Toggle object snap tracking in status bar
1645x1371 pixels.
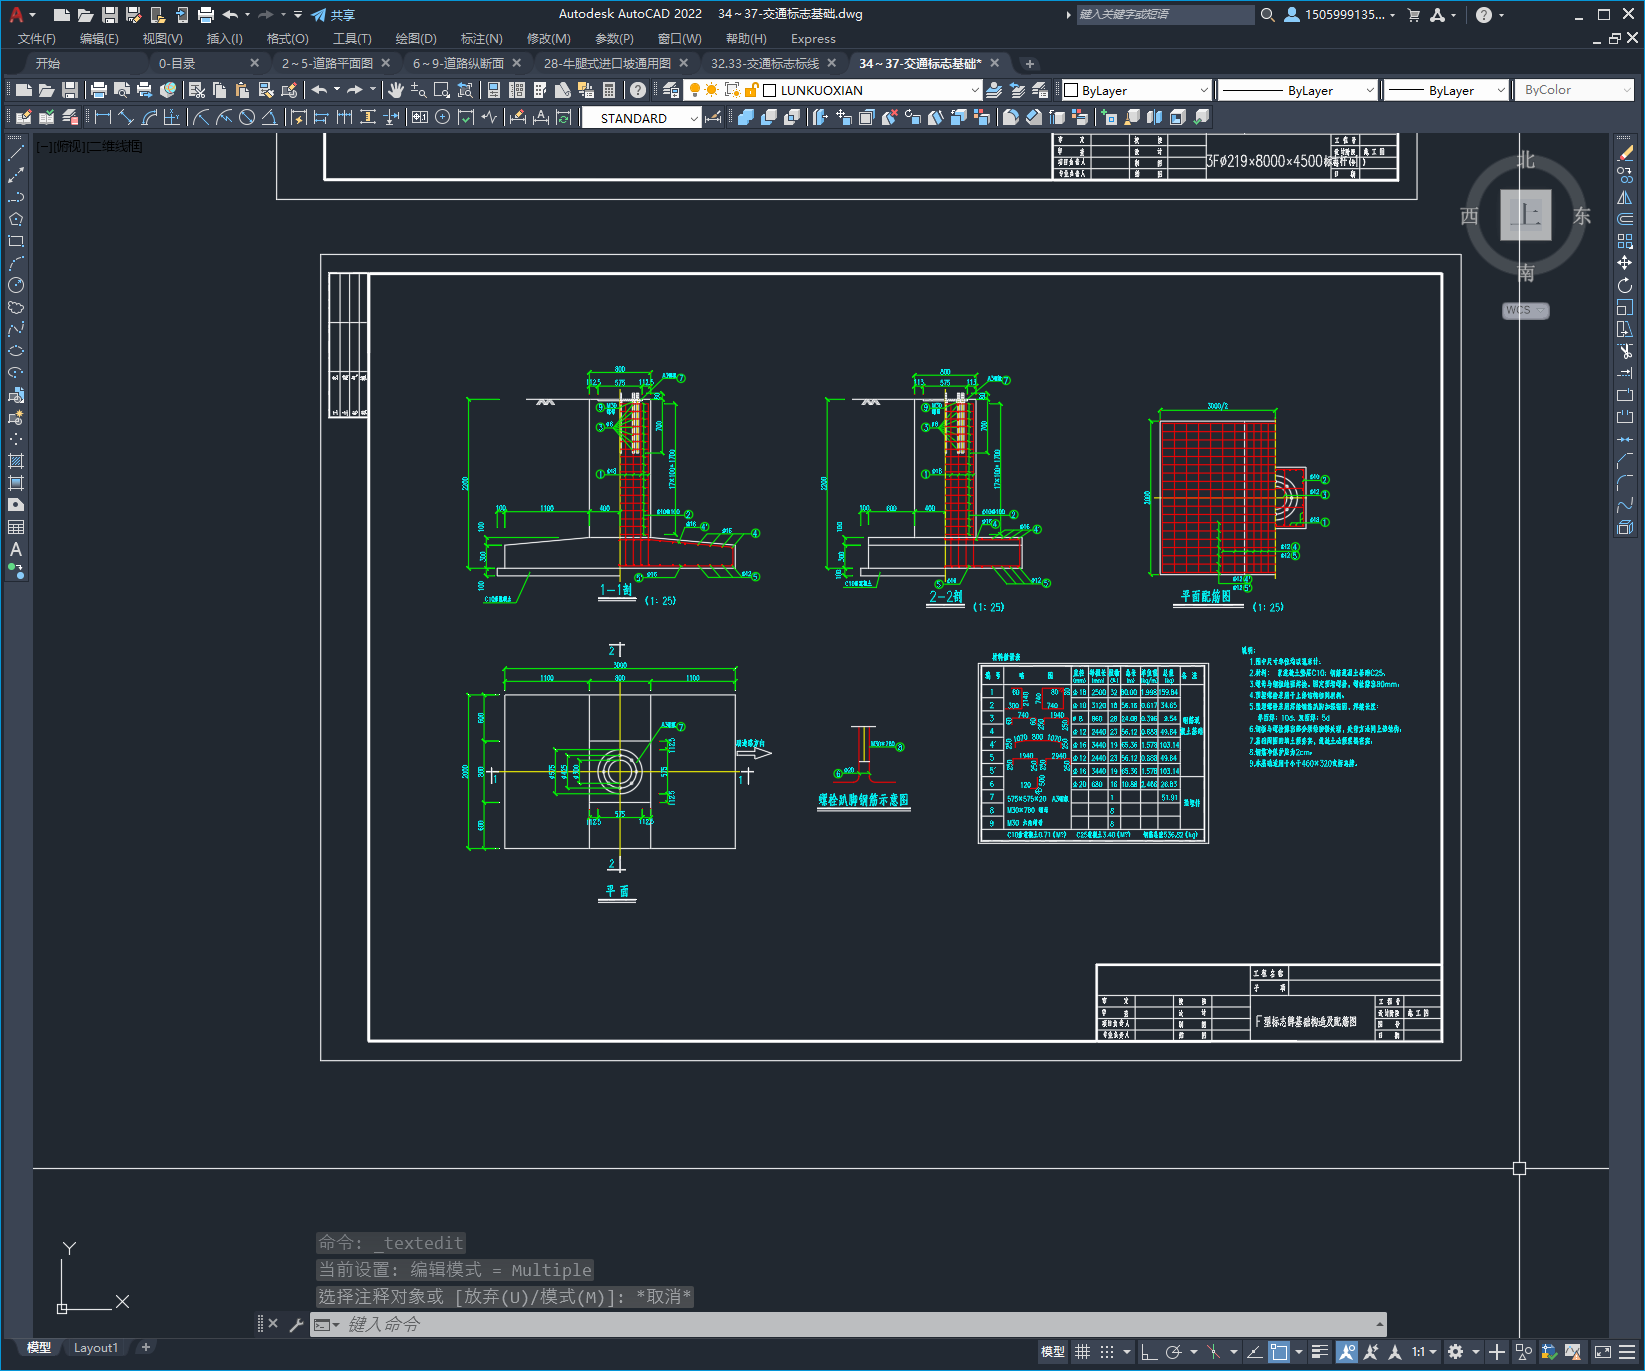(x=1254, y=1352)
